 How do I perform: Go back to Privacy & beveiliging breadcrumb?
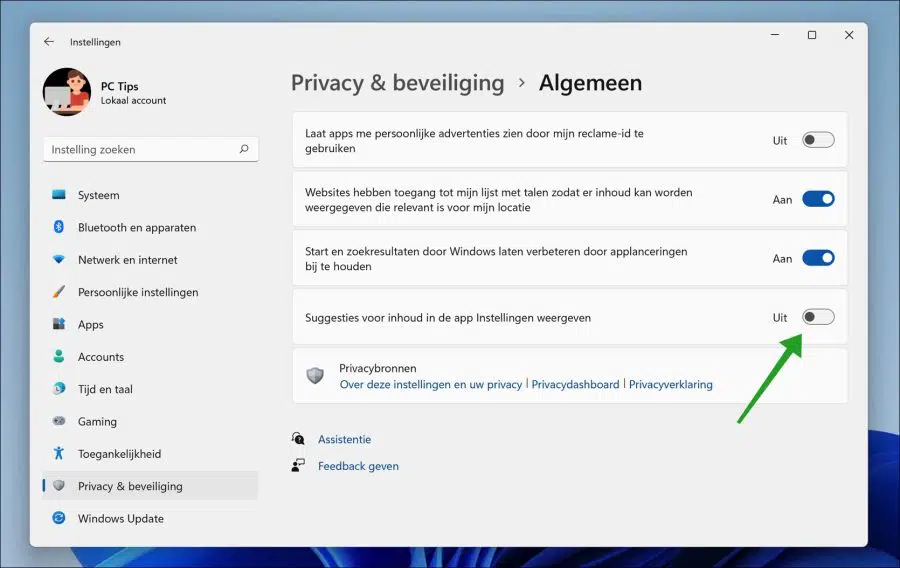[397, 83]
